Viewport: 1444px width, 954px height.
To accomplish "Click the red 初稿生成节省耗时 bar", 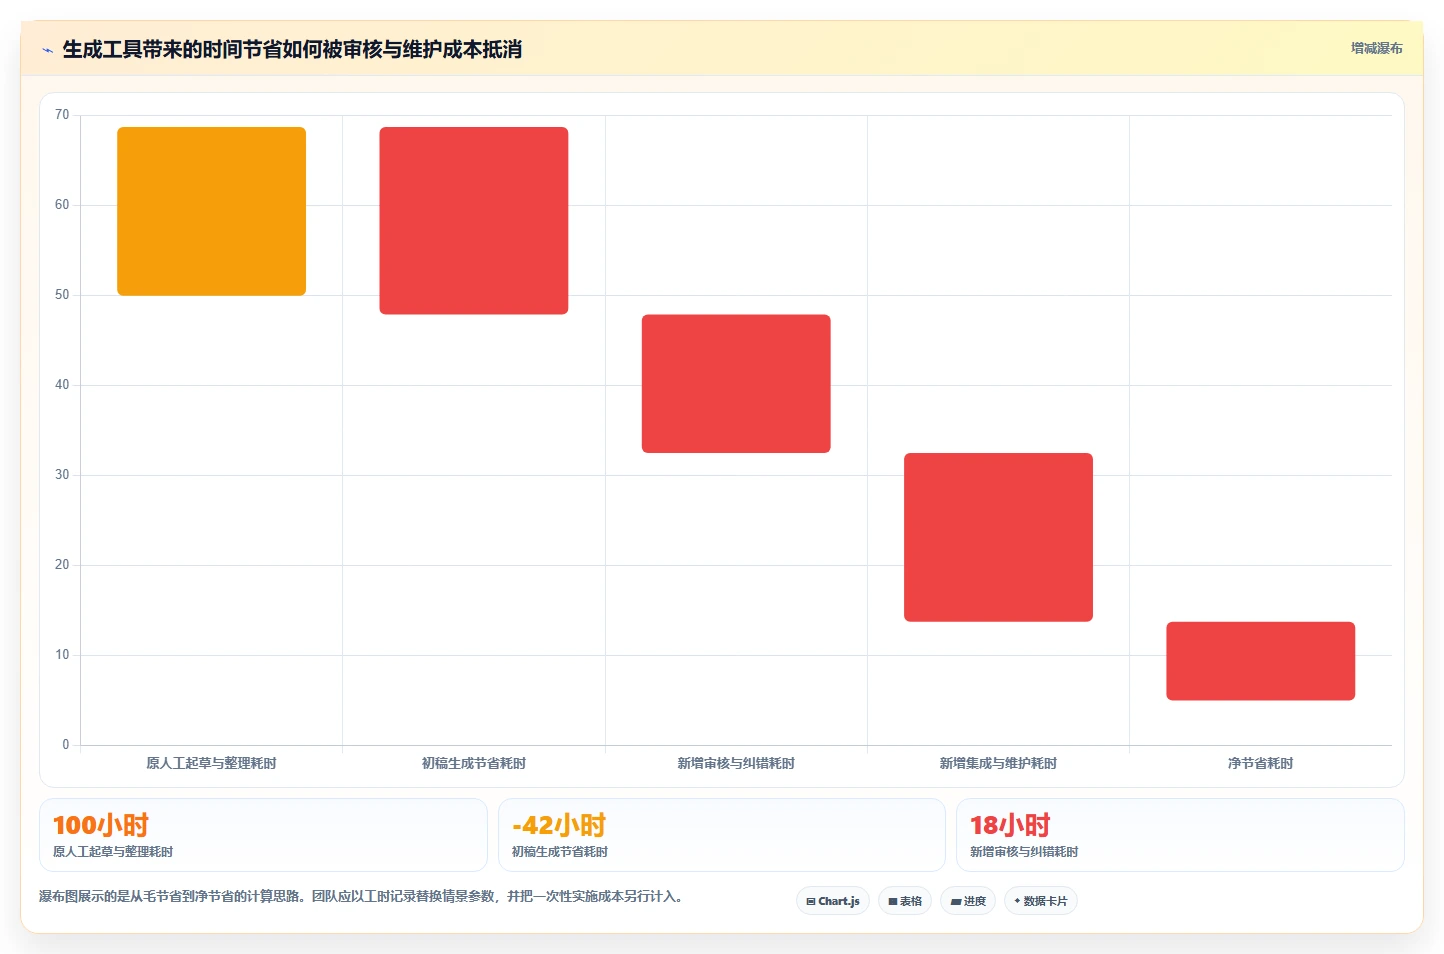I will click(x=474, y=220).
